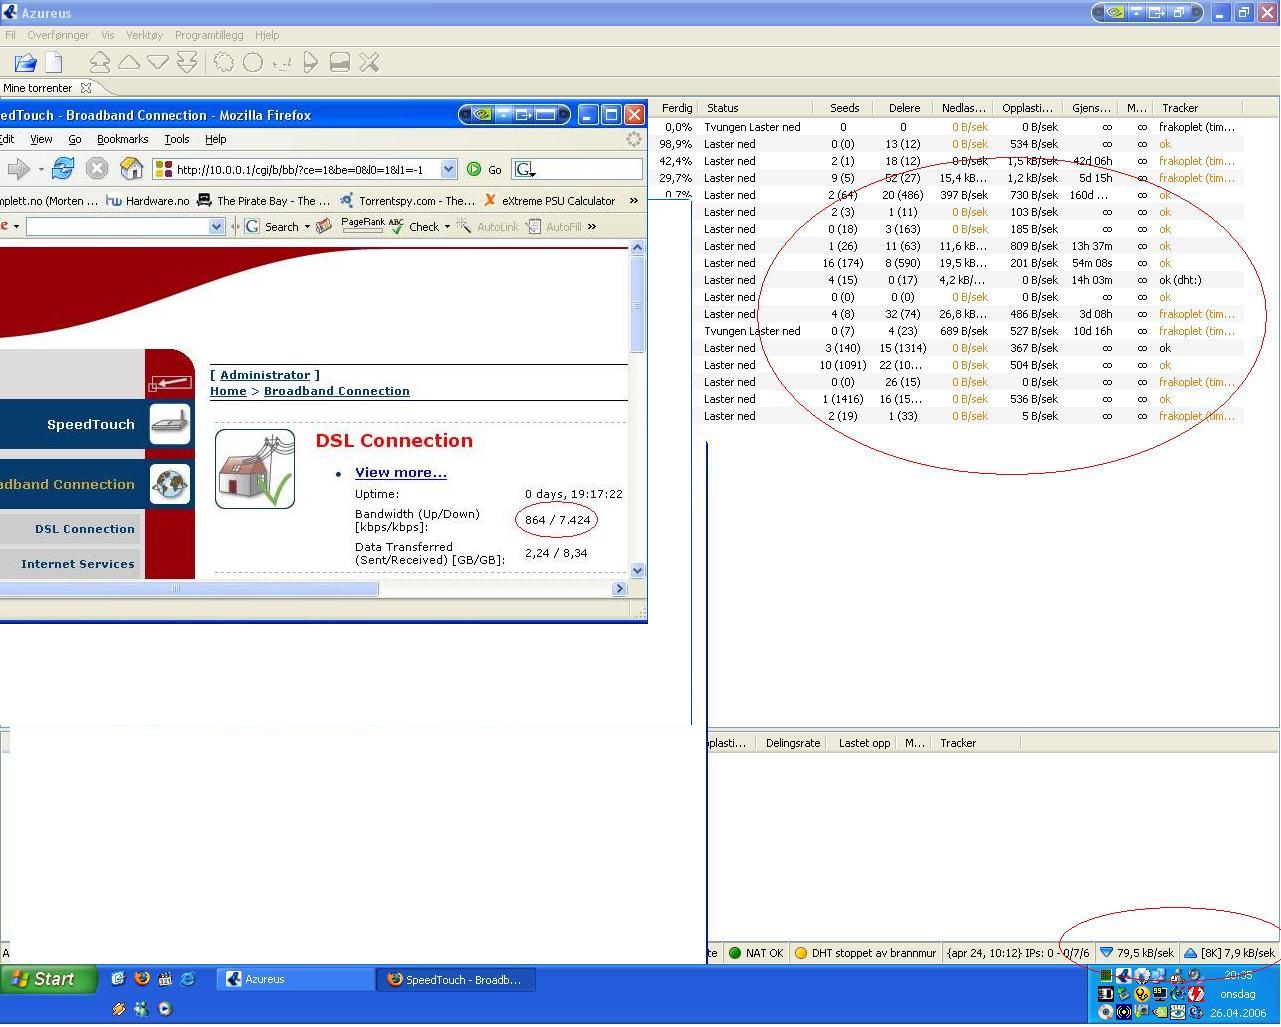The height and width of the screenshot is (1027, 1281).
Task: Open Azureus Programtillegg menu
Action: pos(209,35)
